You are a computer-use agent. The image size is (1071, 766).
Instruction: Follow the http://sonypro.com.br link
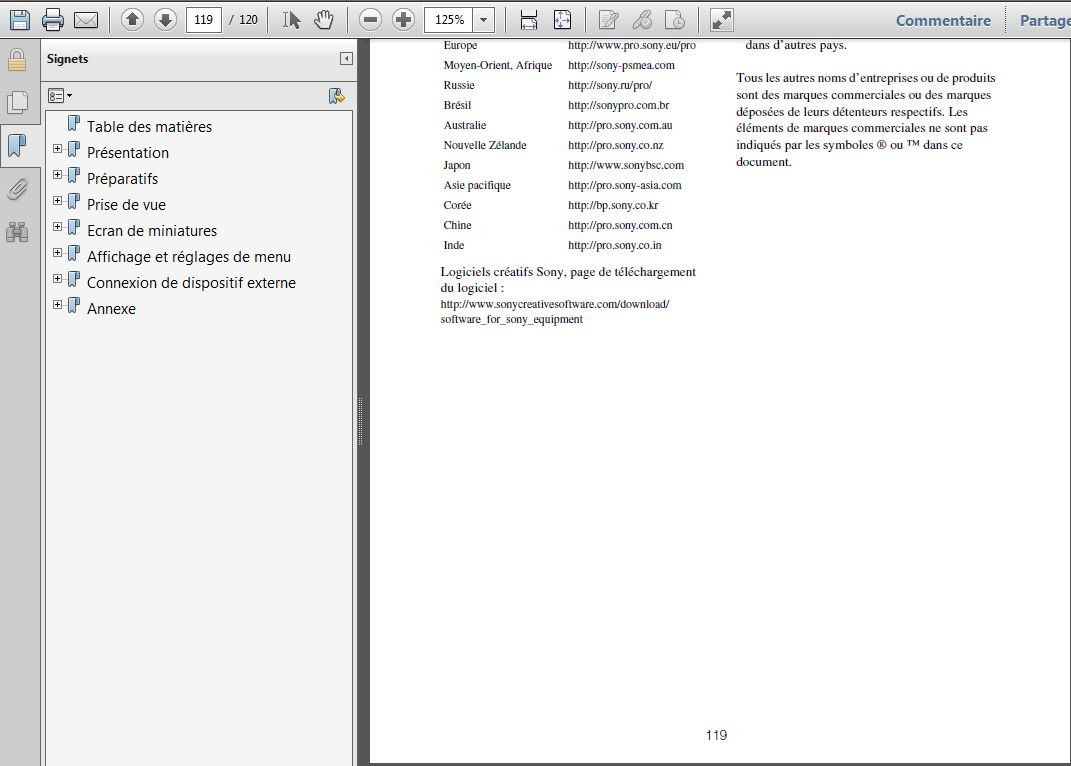coord(619,105)
